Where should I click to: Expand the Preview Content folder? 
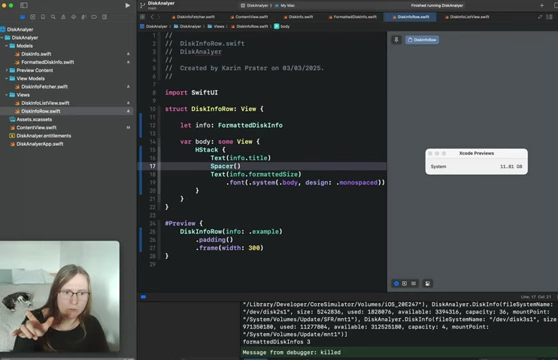click(x=6, y=70)
